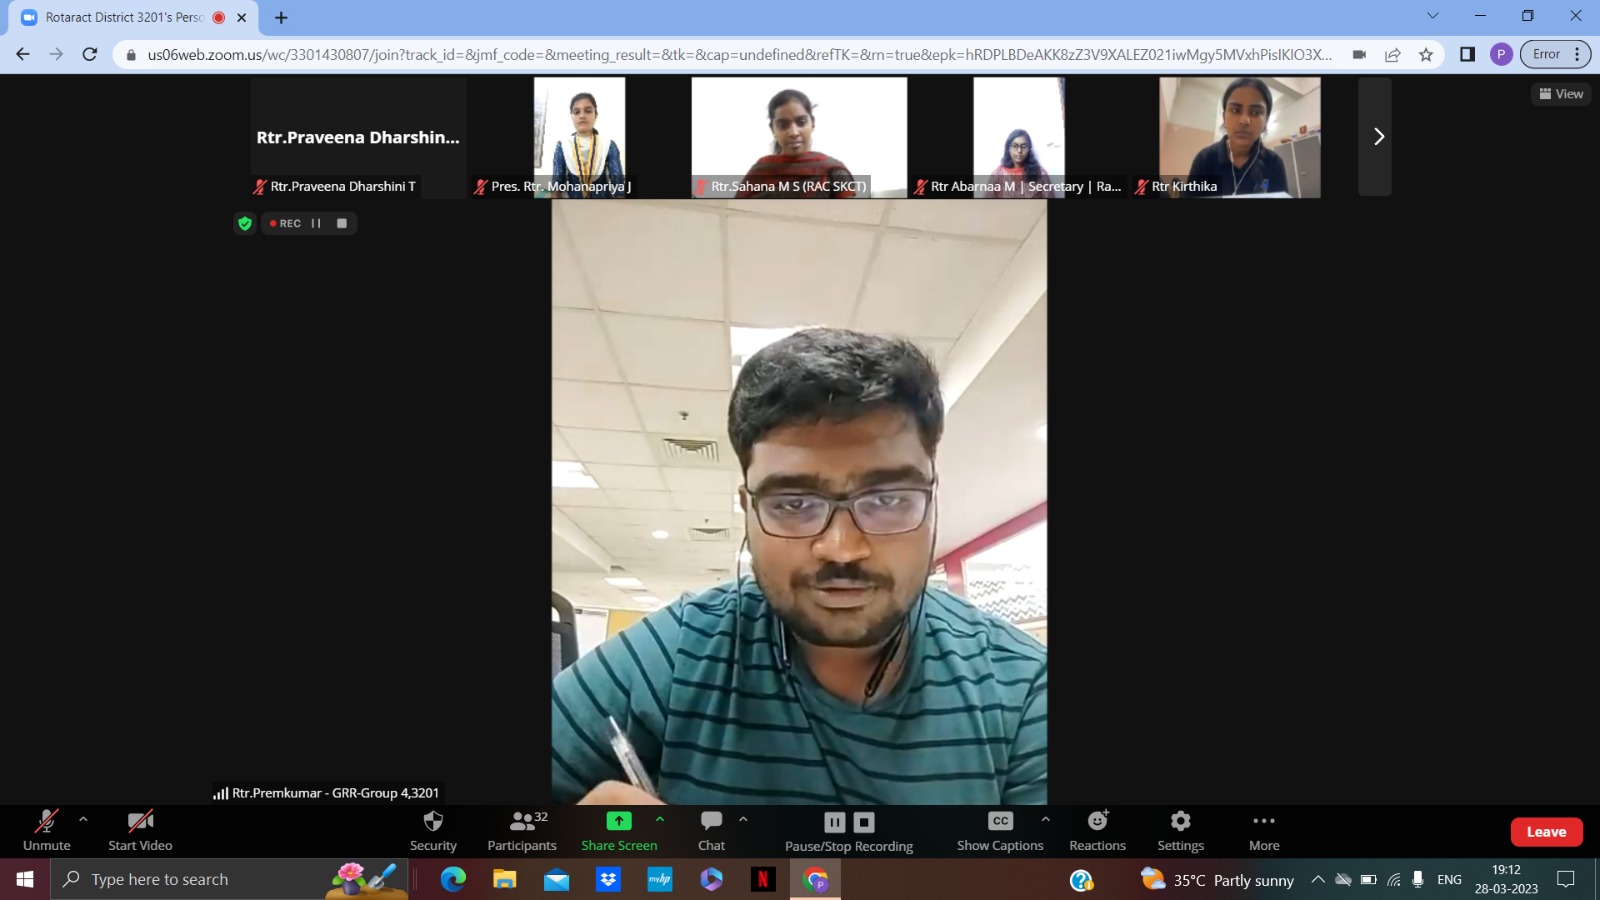This screenshot has width=1600, height=900.
Task: Pause the recording in toolbar
Action: (834, 822)
